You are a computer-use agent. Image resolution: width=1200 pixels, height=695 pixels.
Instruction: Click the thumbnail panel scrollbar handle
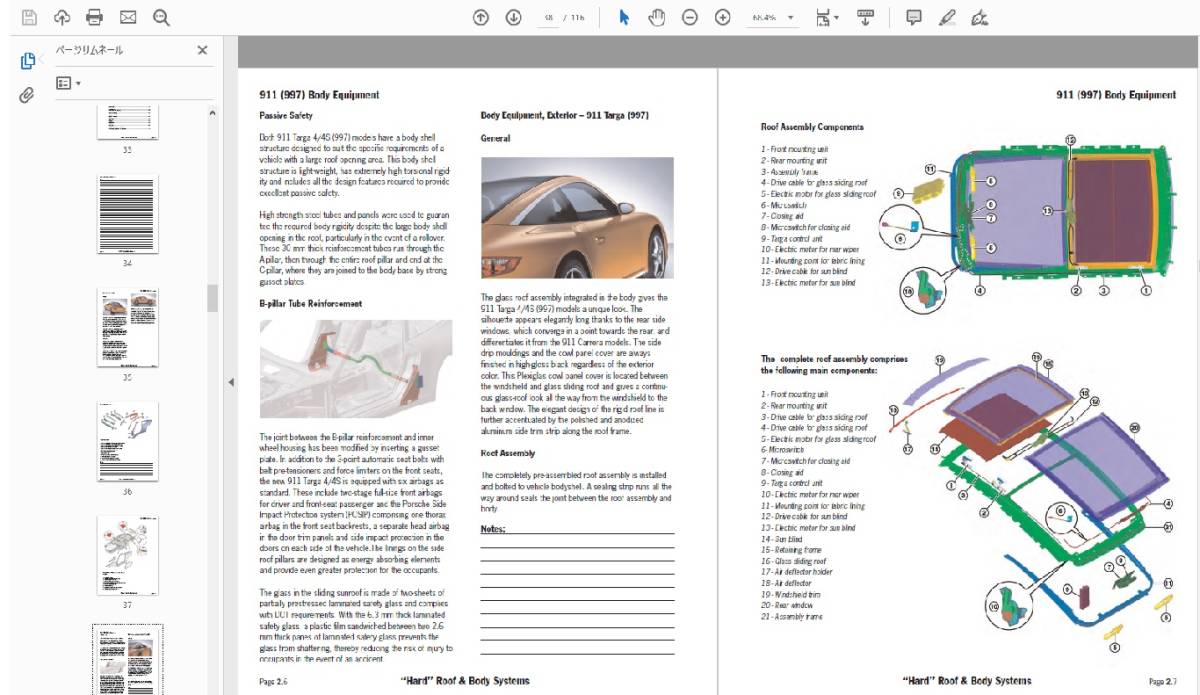[x=212, y=298]
